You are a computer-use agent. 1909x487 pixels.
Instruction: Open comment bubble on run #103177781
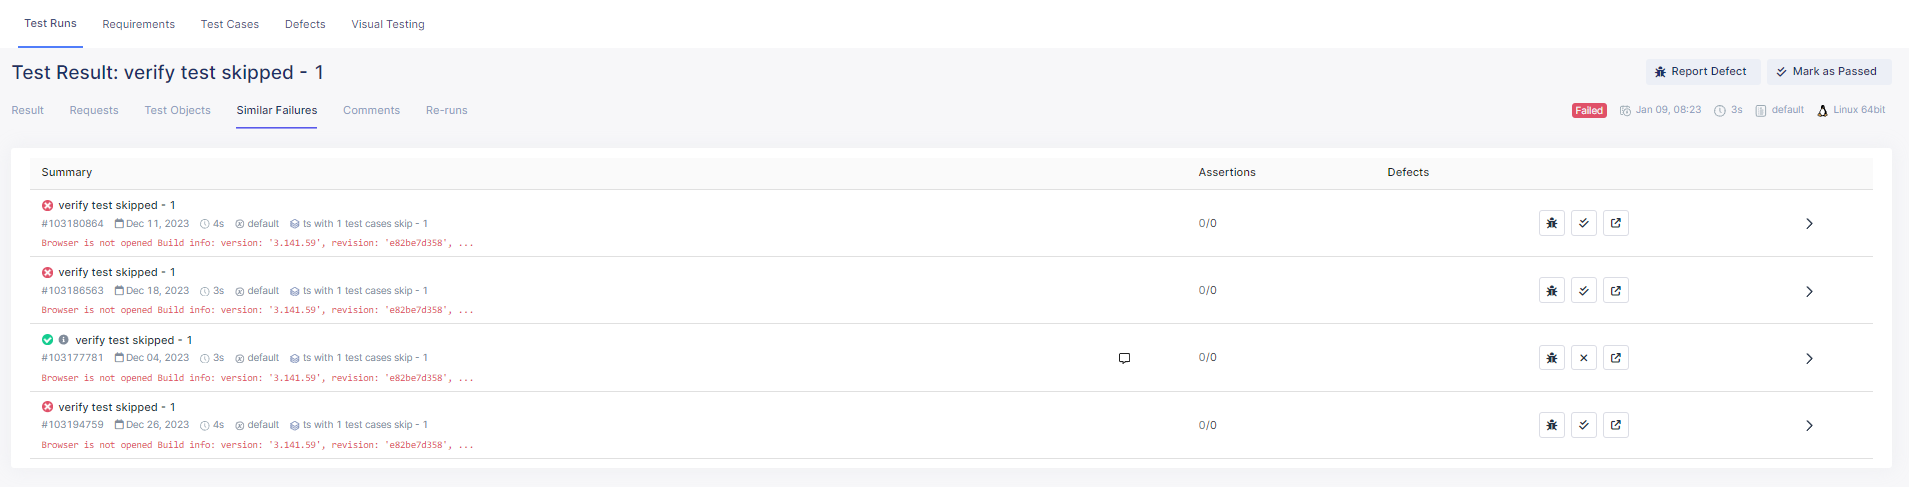click(x=1124, y=358)
